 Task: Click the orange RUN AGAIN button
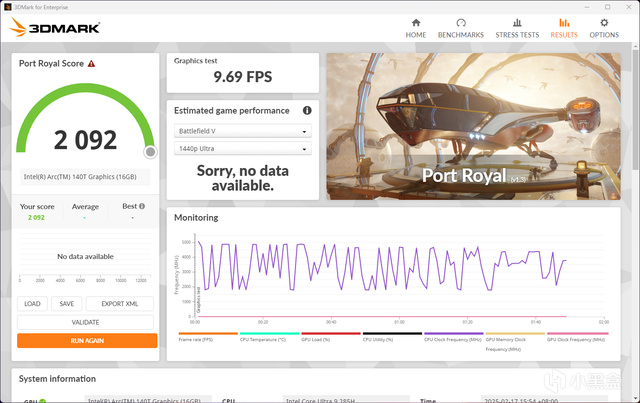pos(87,341)
